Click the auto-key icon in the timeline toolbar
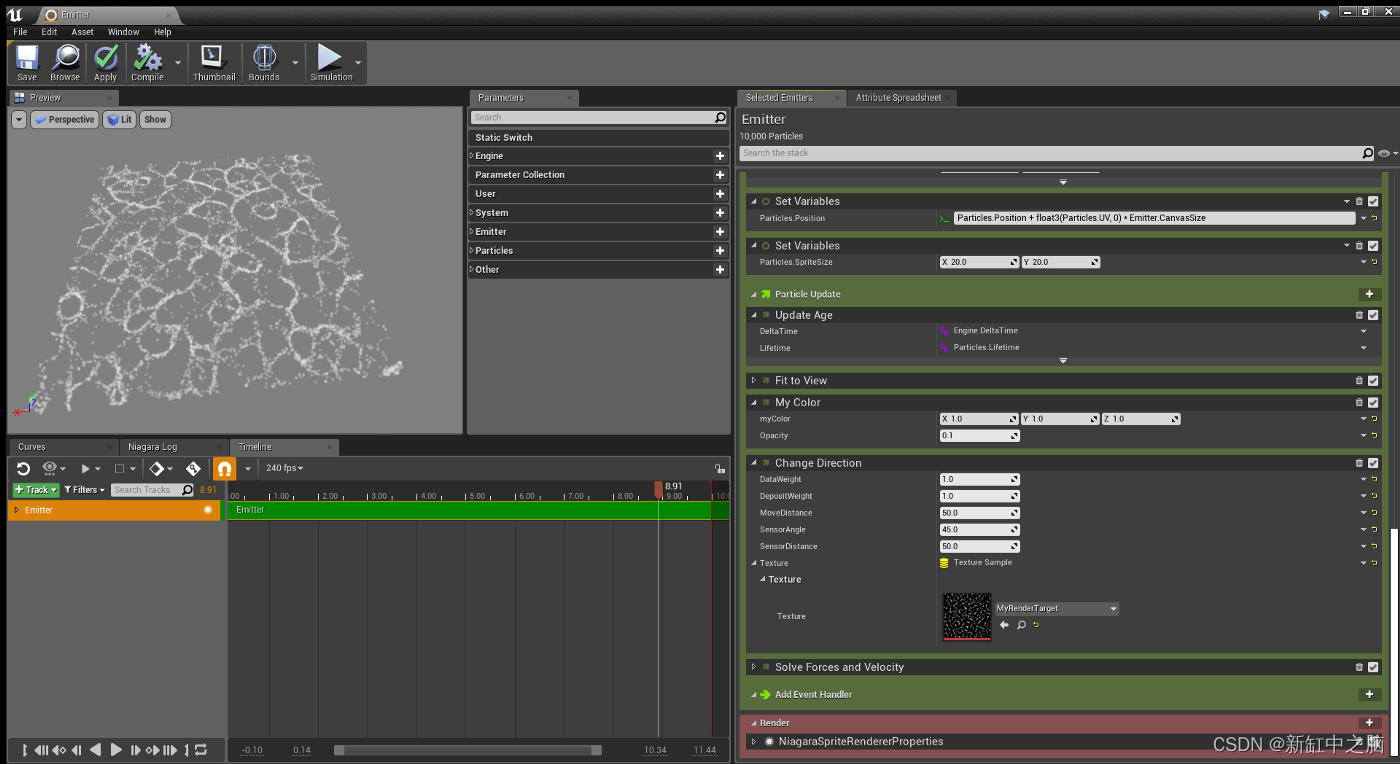Image resolution: width=1400 pixels, height=764 pixels. coord(193,468)
